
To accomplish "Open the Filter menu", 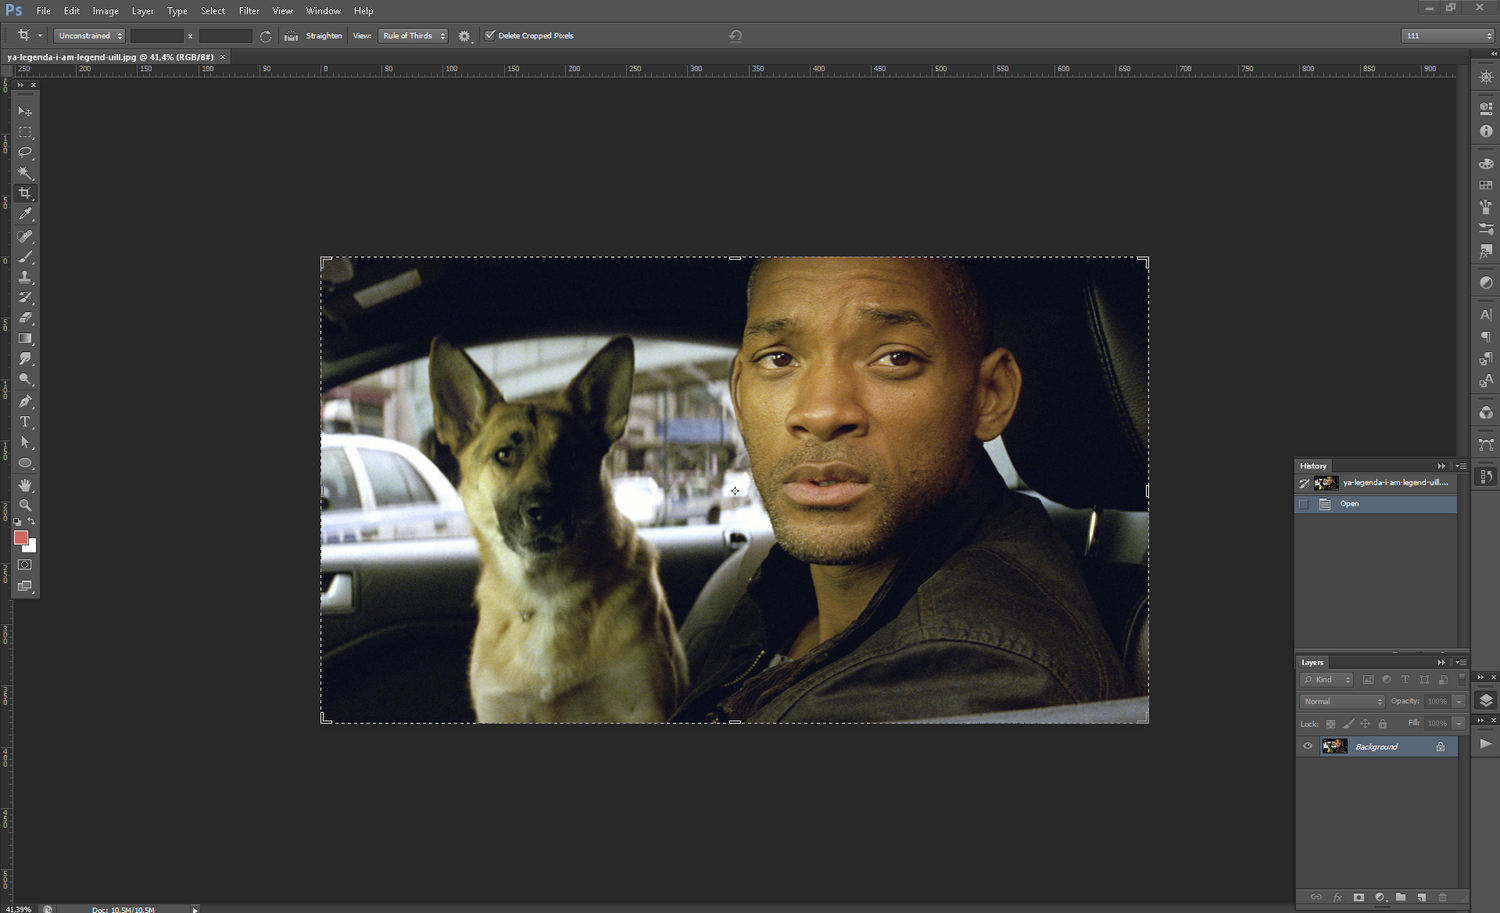I will pos(249,11).
